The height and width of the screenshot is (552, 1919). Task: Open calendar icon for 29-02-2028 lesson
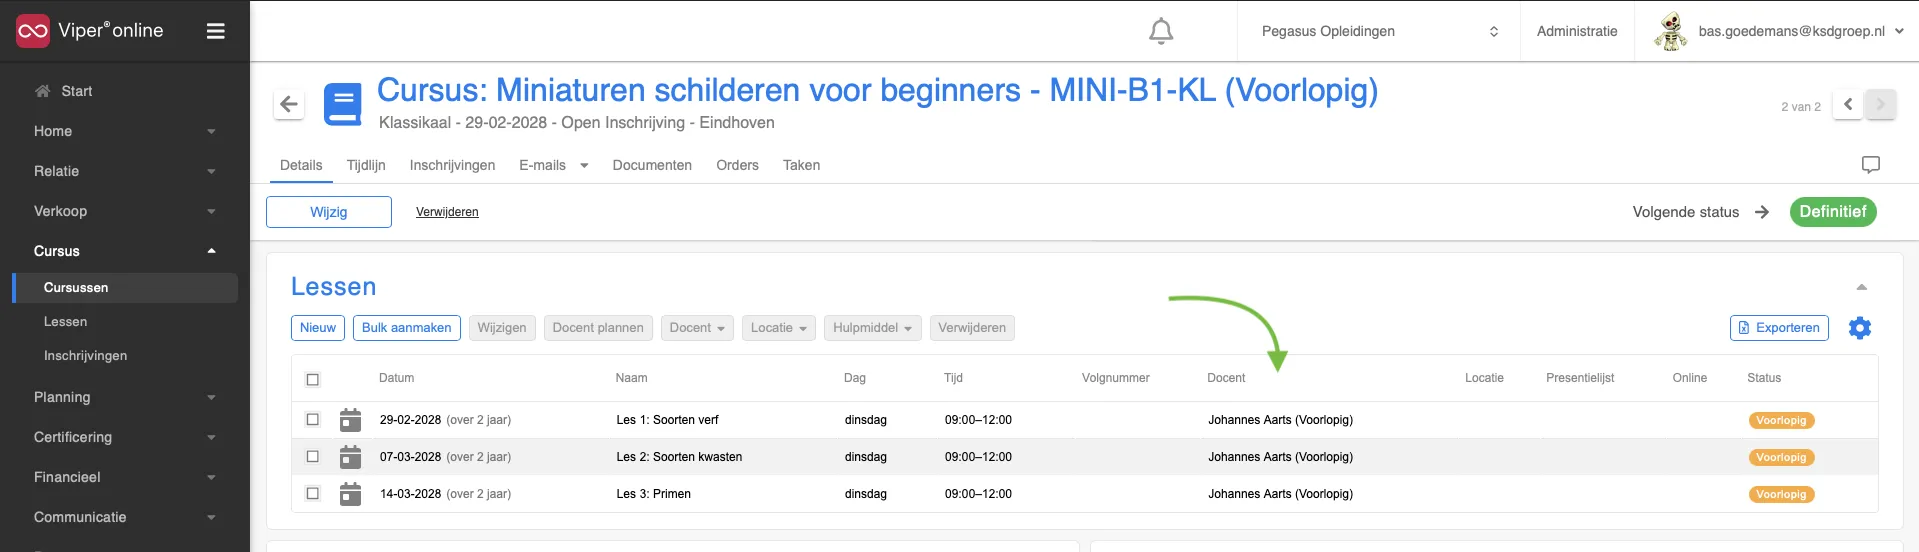pos(350,420)
